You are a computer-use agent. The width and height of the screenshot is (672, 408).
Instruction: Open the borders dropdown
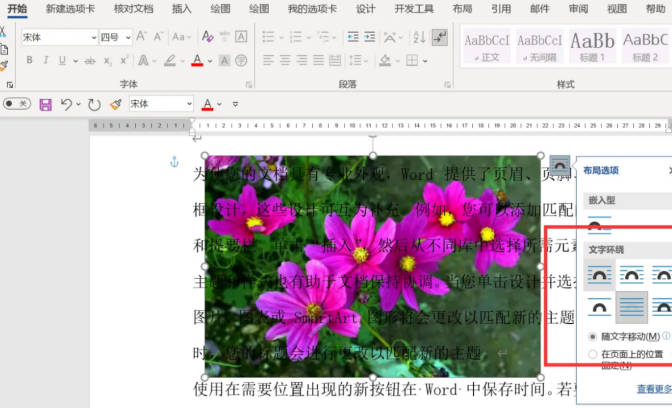pyautogui.click(x=425, y=61)
